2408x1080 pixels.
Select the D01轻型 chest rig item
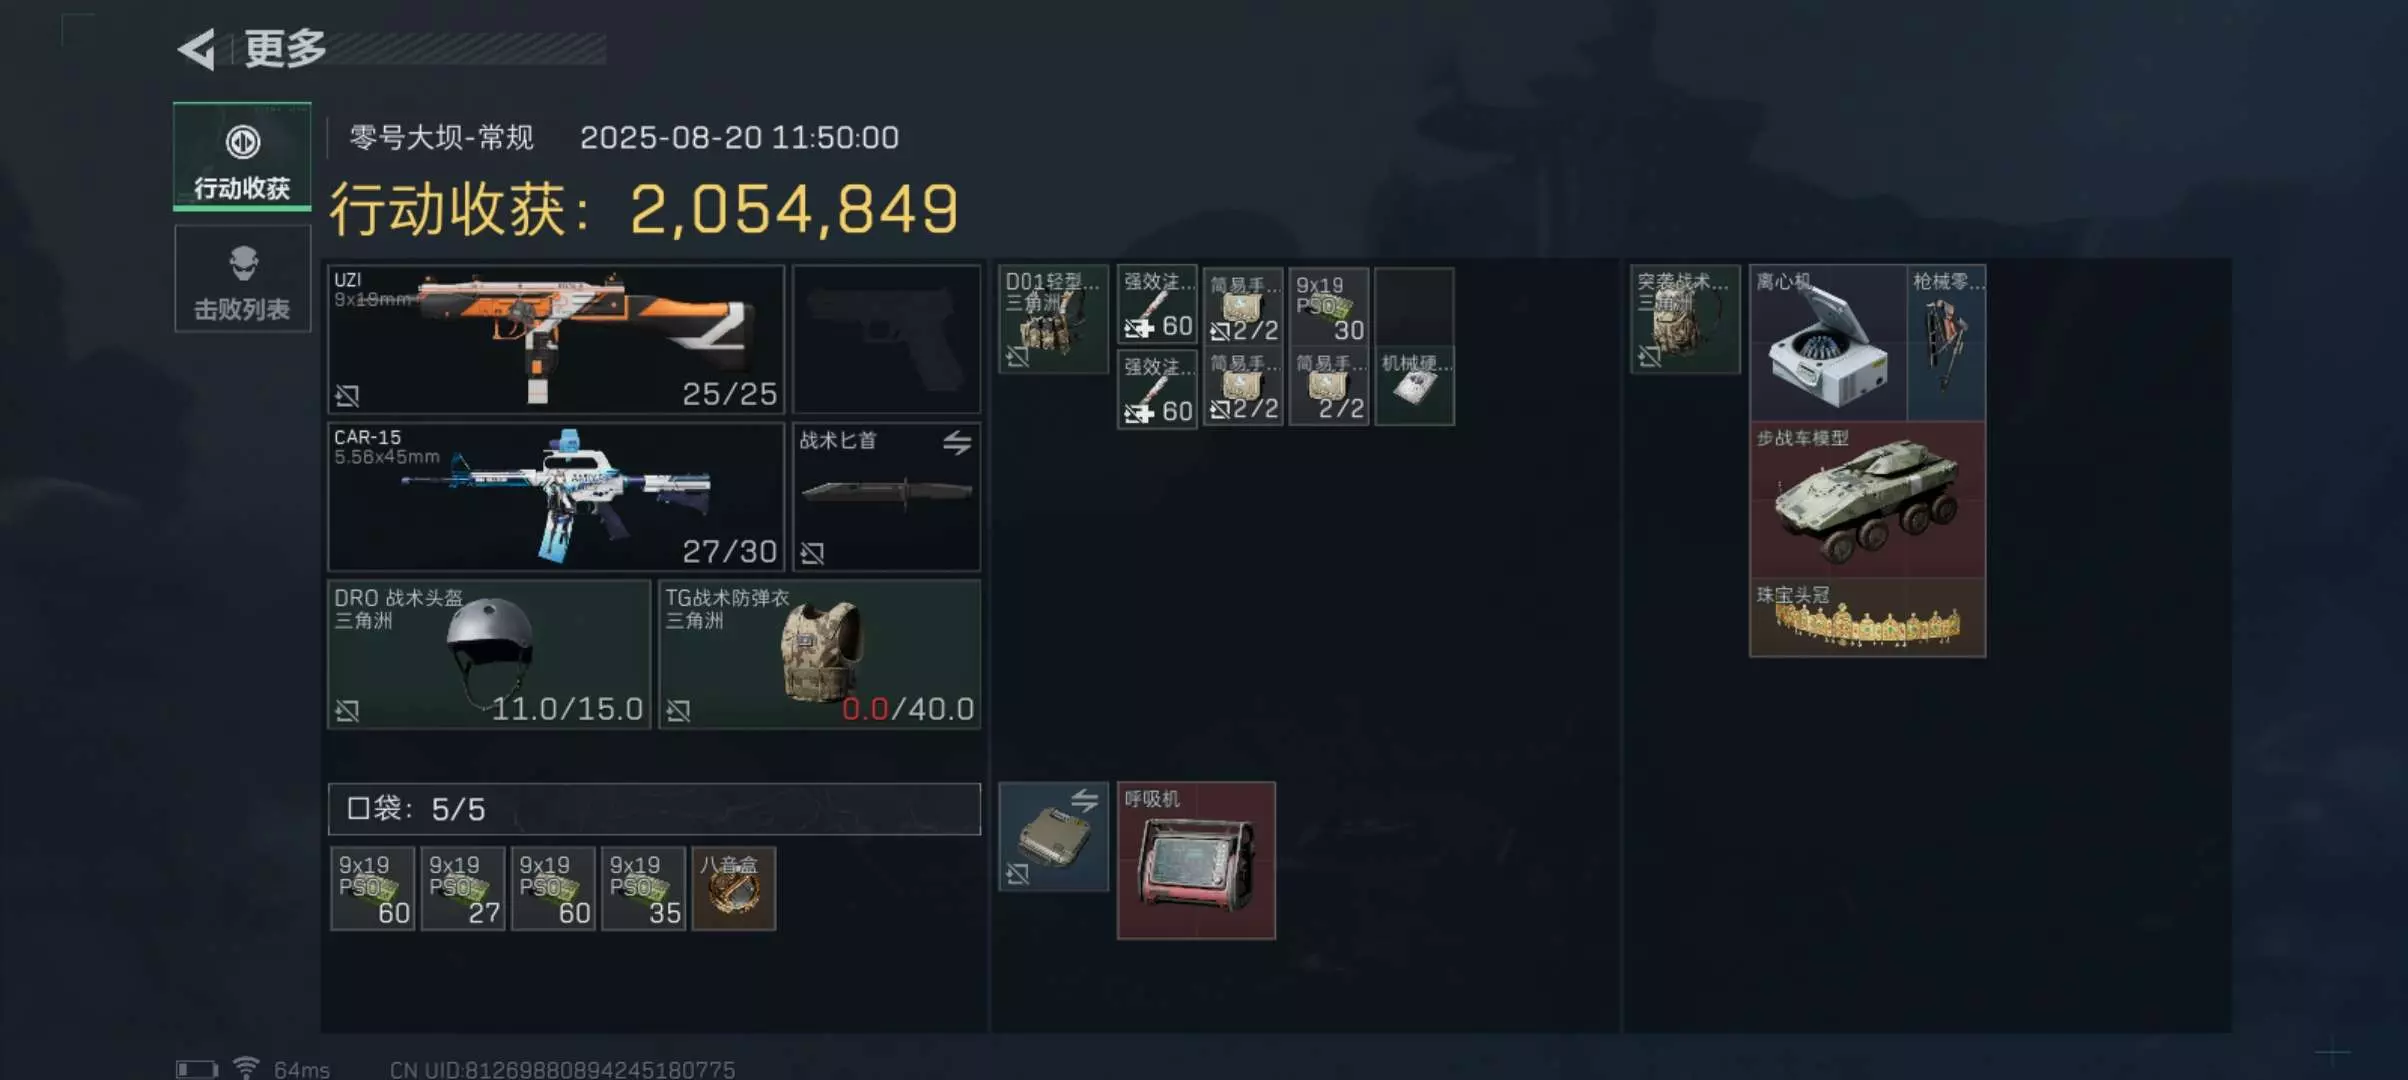coord(1053,319)
